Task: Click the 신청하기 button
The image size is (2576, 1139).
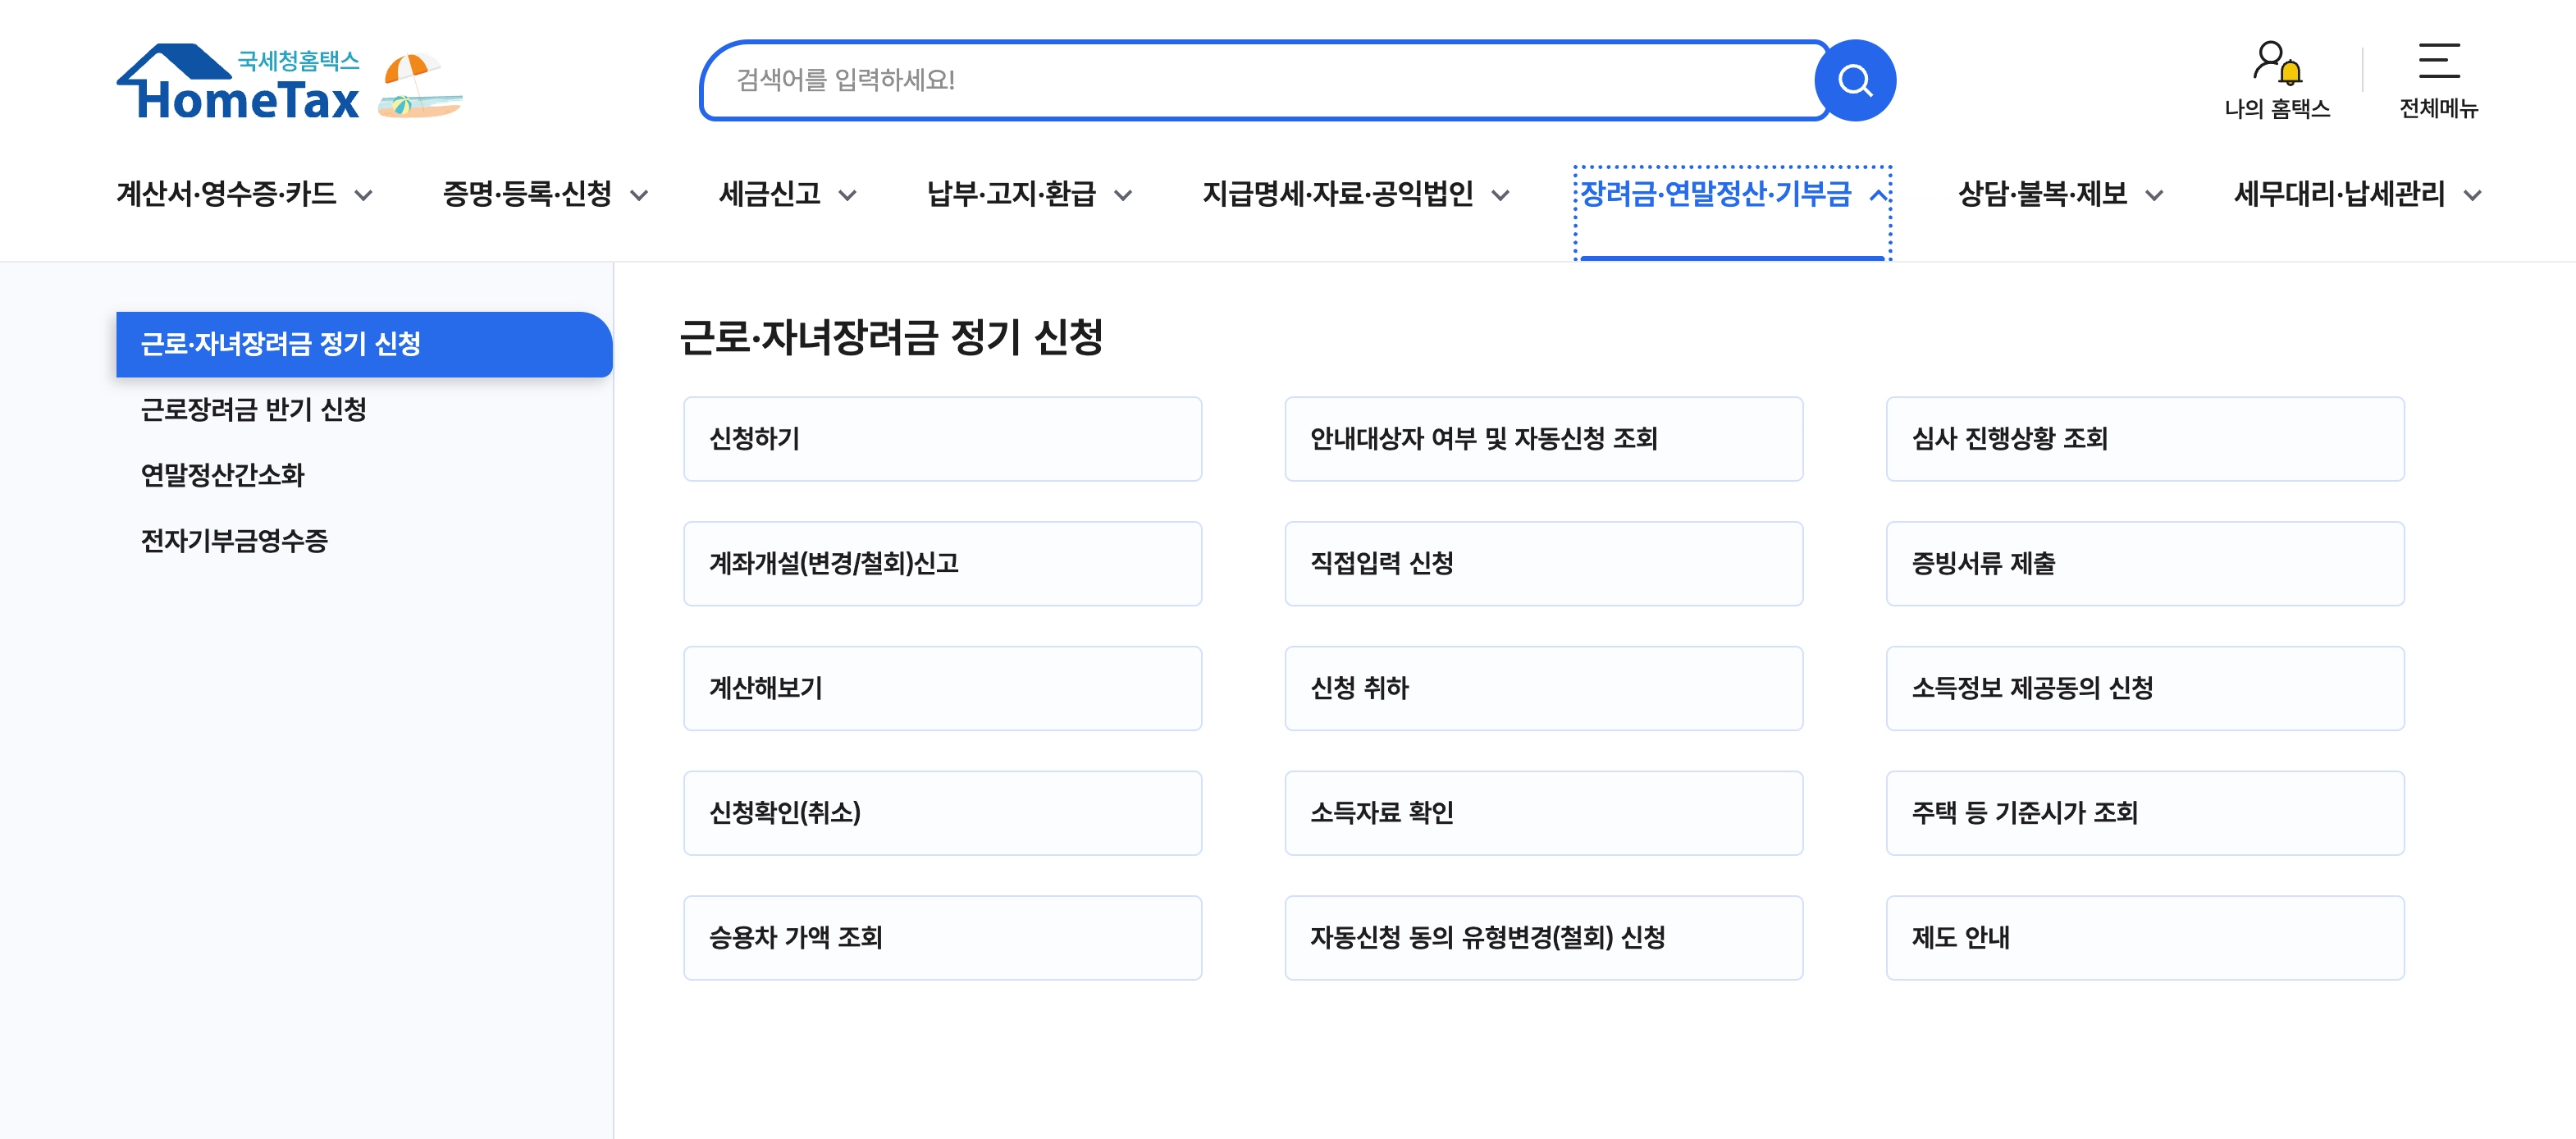Action: coord(942,439)
